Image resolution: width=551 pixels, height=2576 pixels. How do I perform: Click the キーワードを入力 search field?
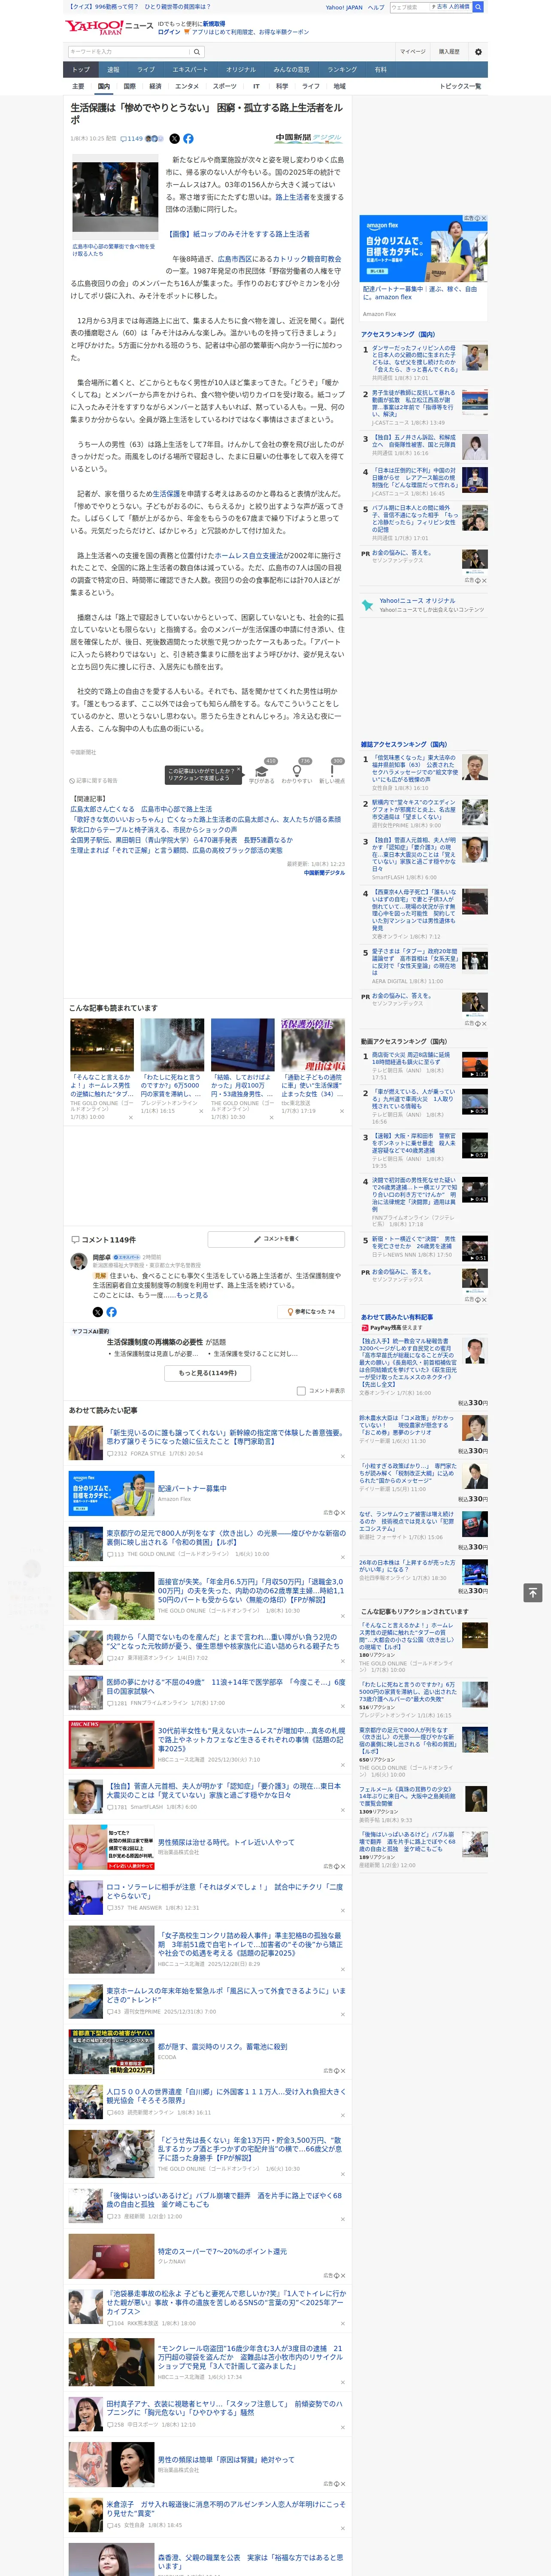[x=129, y=52]
